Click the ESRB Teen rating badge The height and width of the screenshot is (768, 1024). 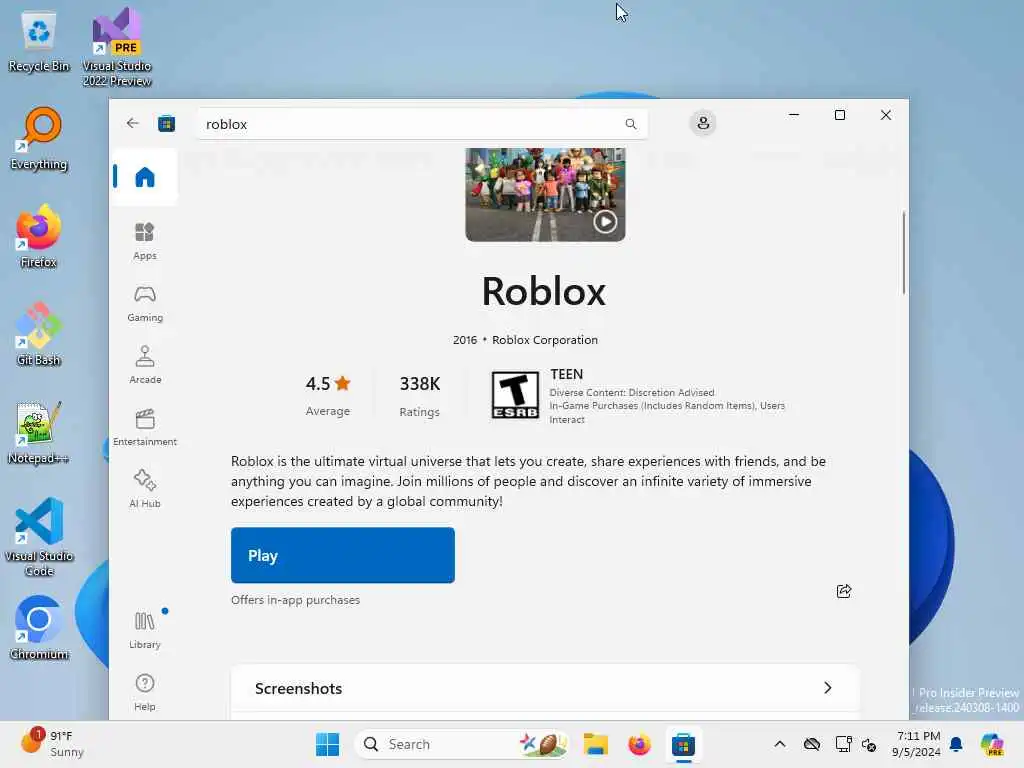point(515,394)
